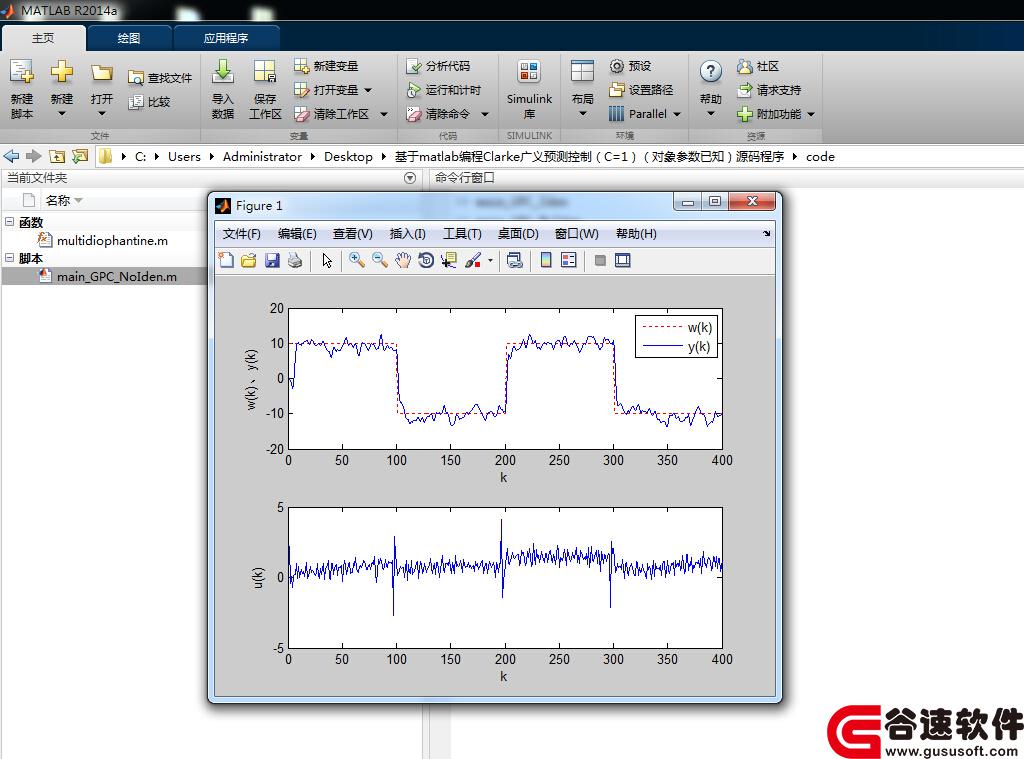
Task: Open Tools (工具) menu in Figure 1
Action: 462,234
